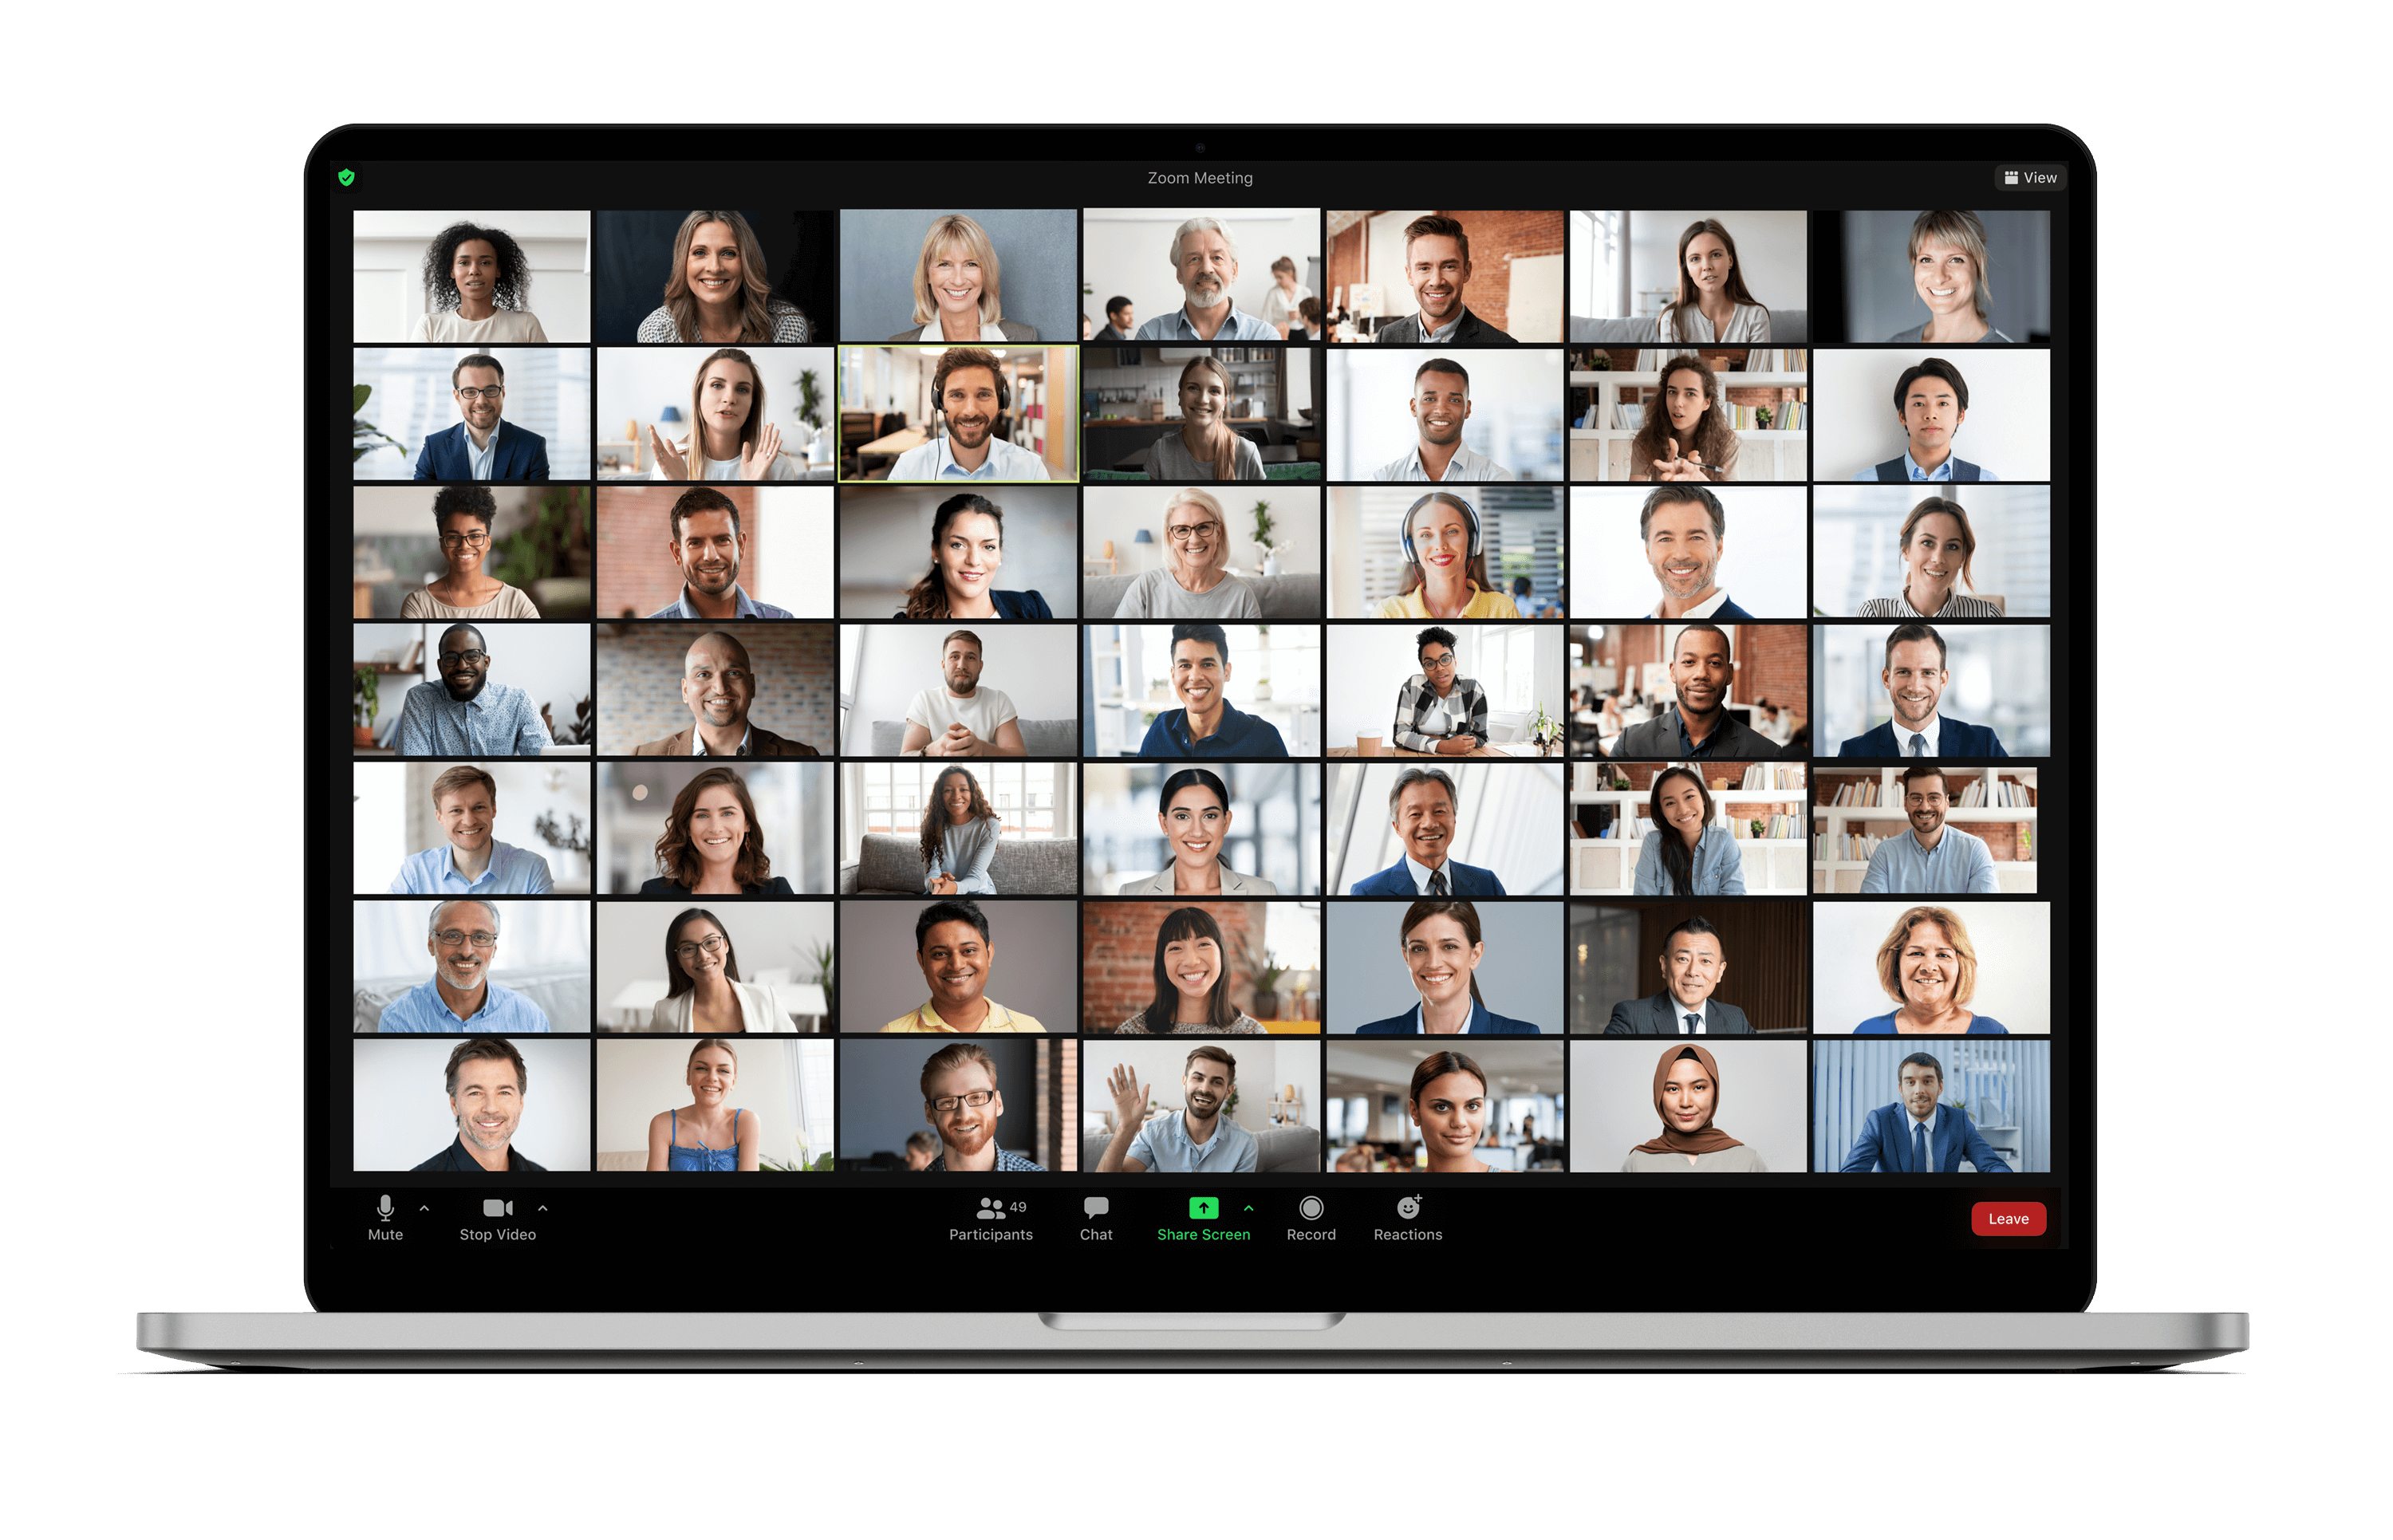Click the Share Screen icon
Screen dimensions: 2393x1540
pyautogui.click(x=1202, y=1217)
